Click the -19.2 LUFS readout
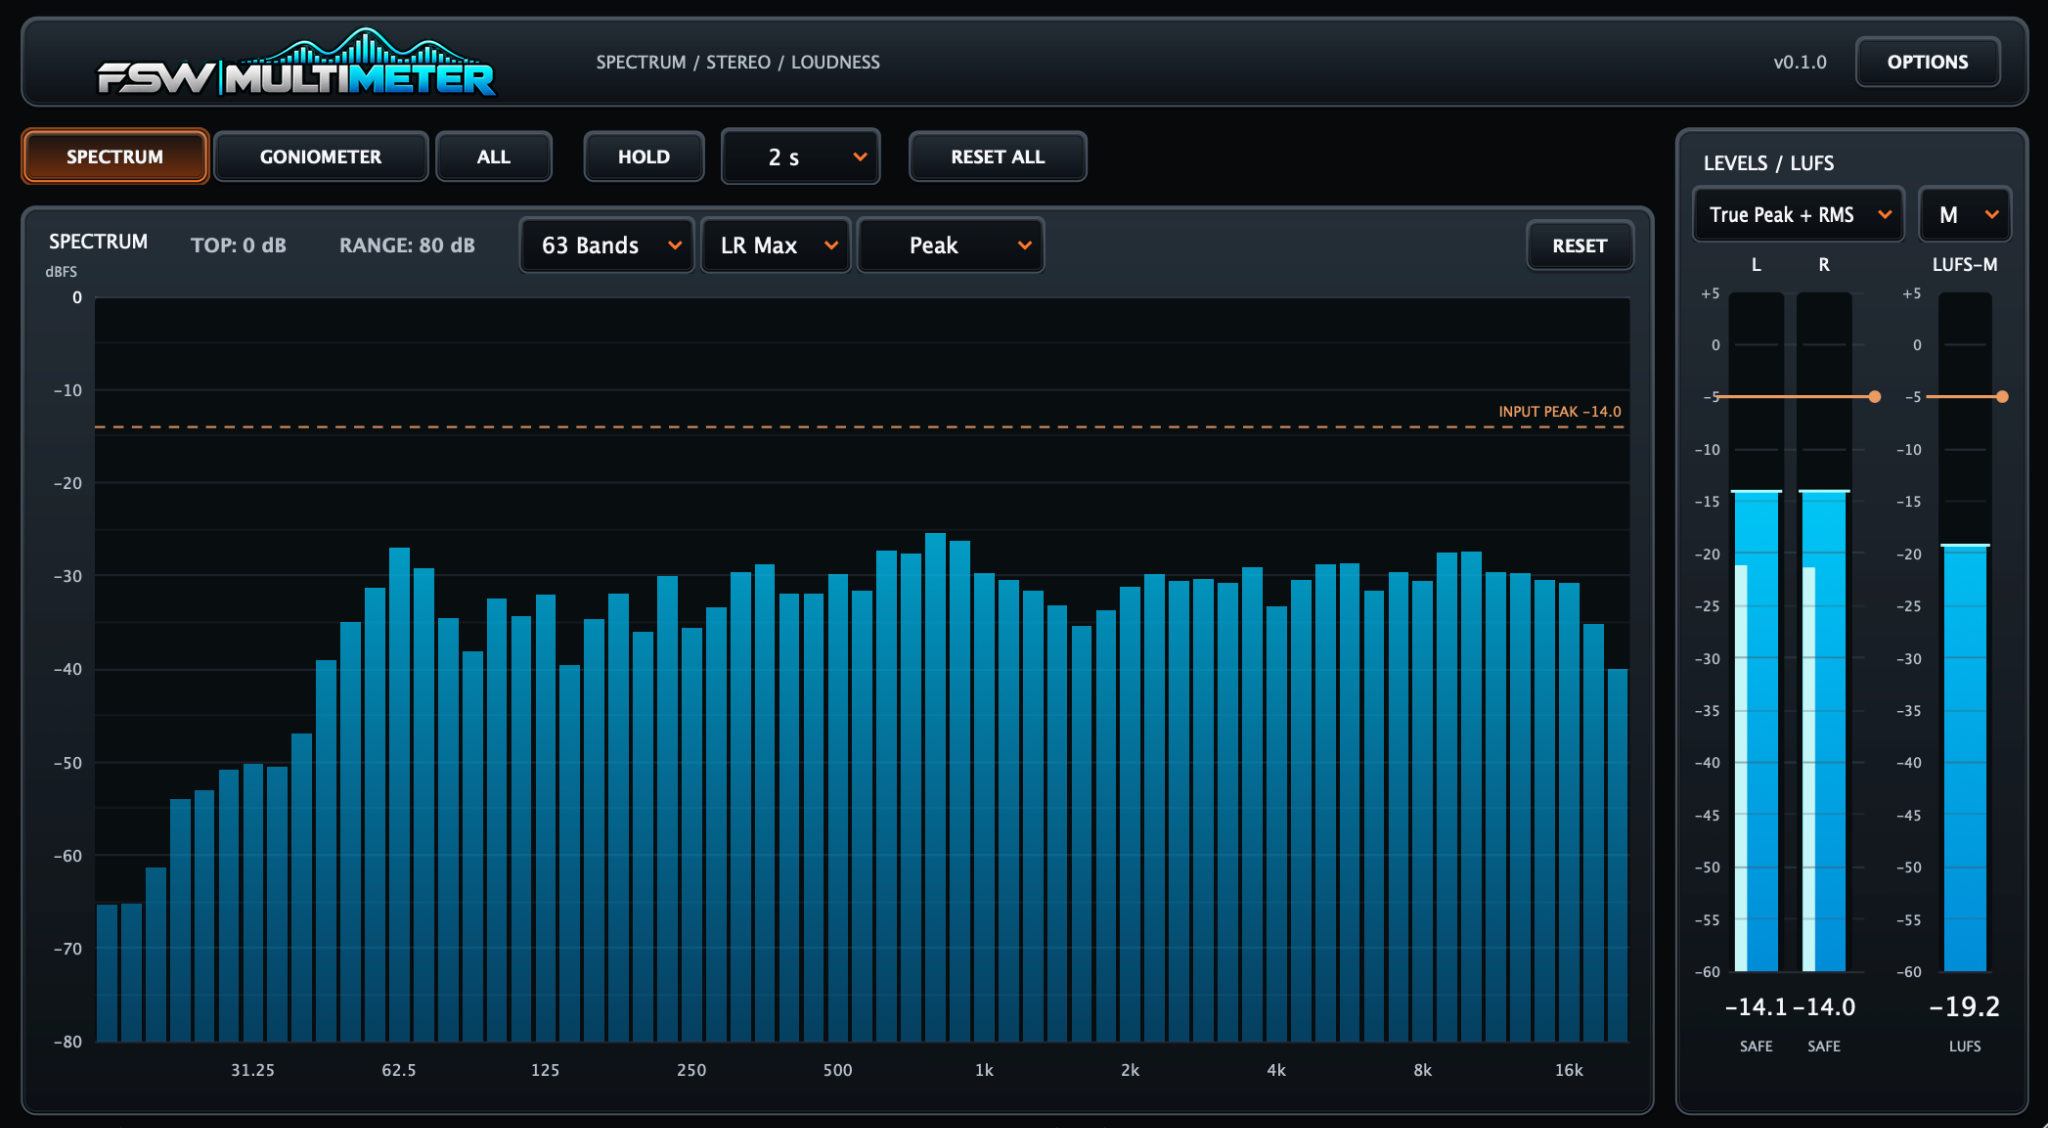Screen dimensions: 2048x1128 coord(1965,1007)
